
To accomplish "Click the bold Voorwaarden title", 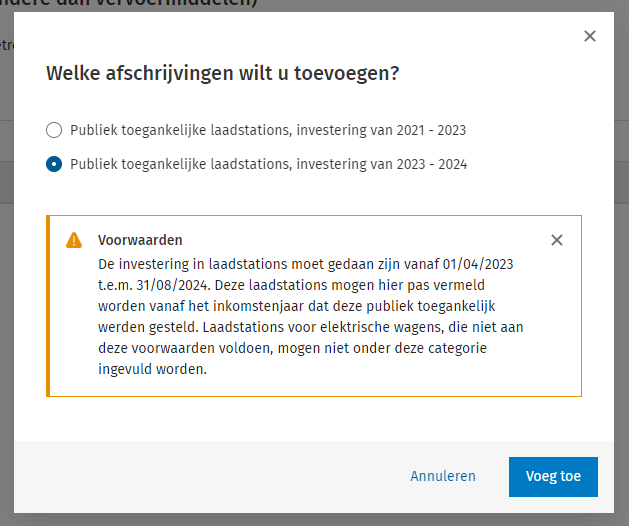I will click(139, 240).
